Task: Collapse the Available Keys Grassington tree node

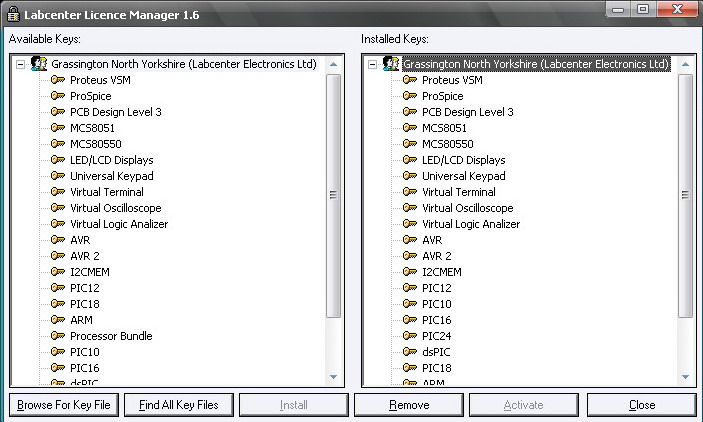Action: (20, 64)
